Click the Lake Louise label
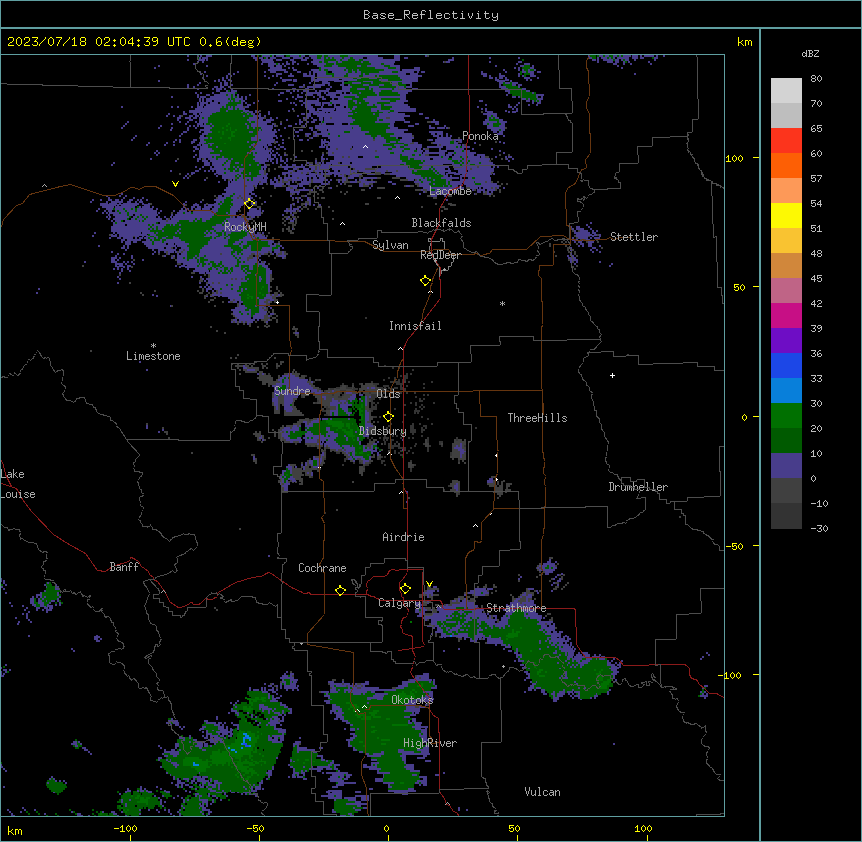This screenshot has height=842, width=862. point(18,484)
